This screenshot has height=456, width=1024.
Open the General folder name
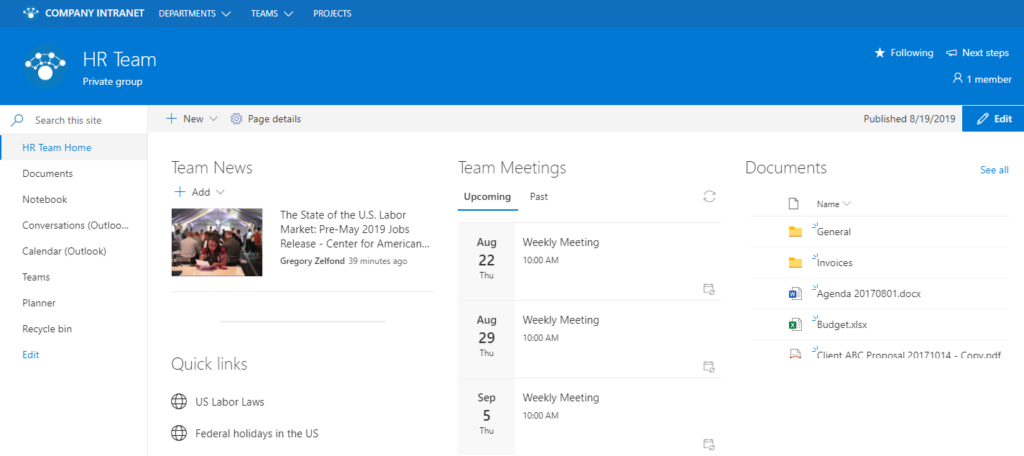click(834, 231)
